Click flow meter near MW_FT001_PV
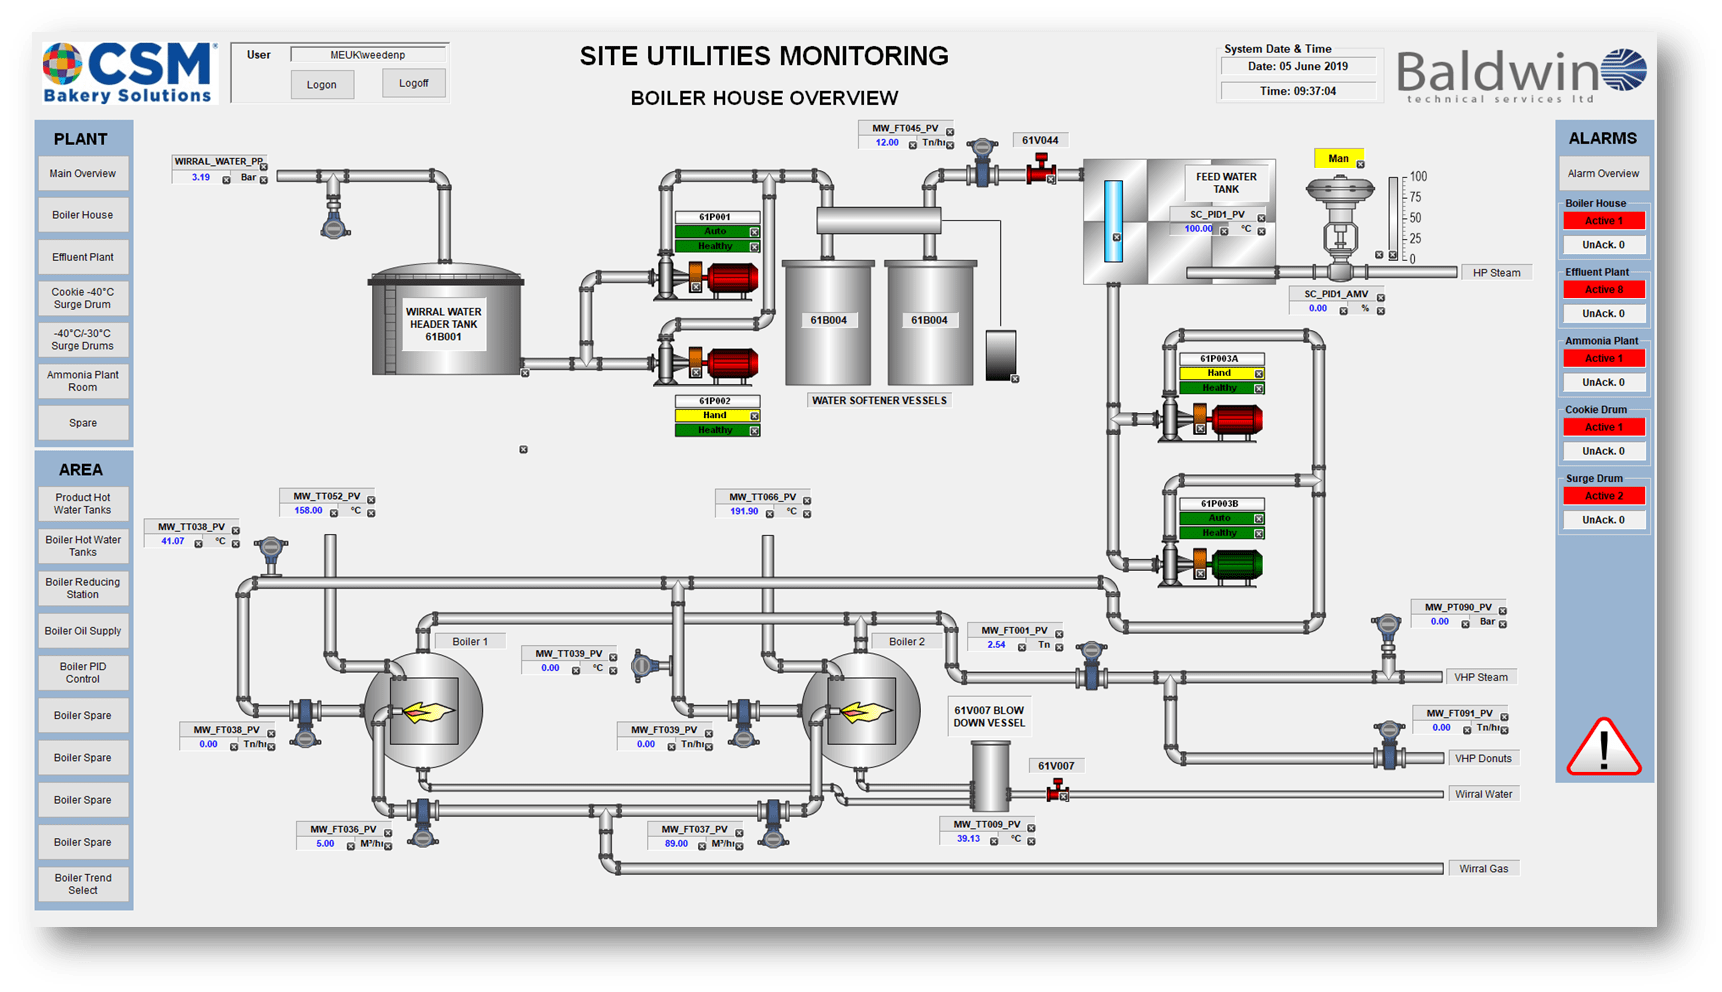 [x=1092, y=666]
